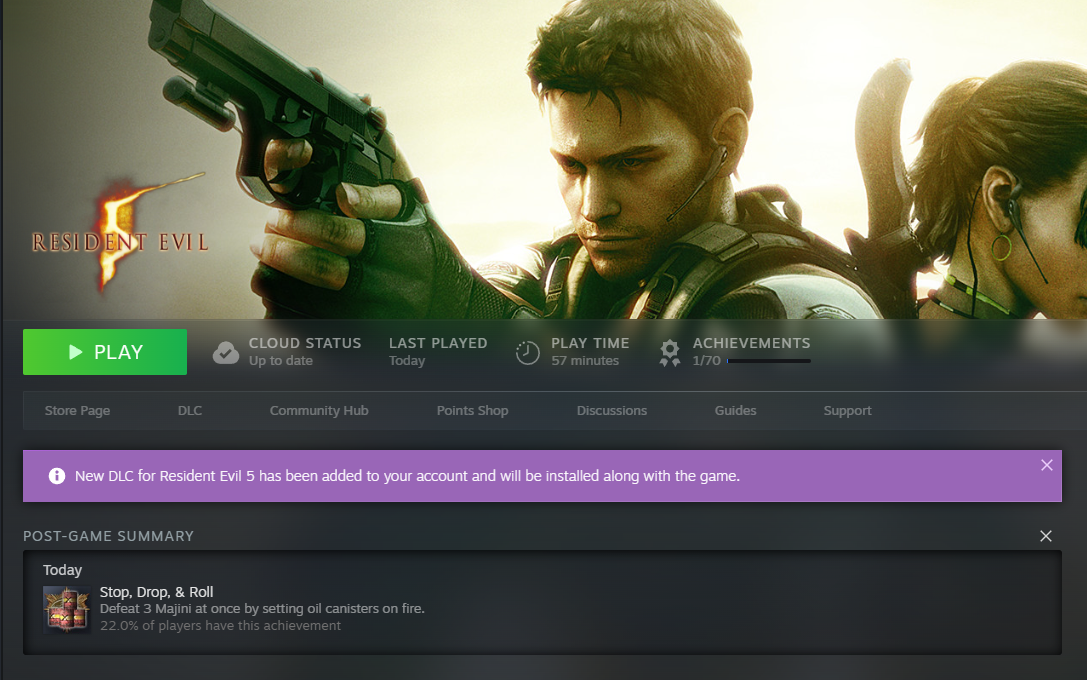Viewport: 1087px width, 680px height.
Task: Open the Support tab
Action: tap(848, 410)
